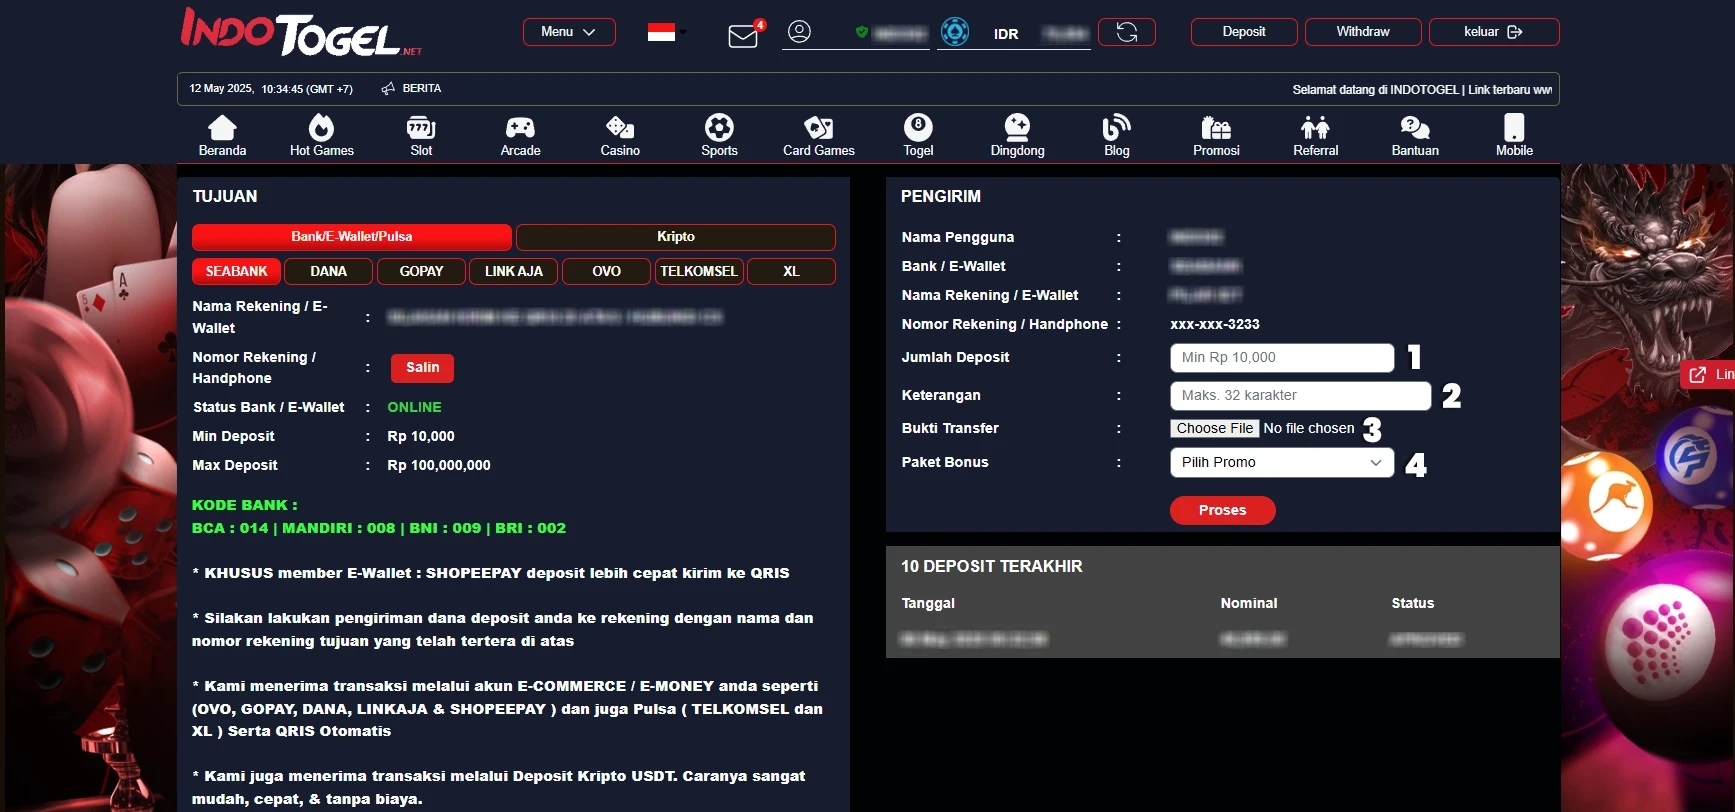Viewport: 1735px width, 812px height.
Task: Open the Referral people icon
Action: pyautogui.click(x=1315, y=127)
